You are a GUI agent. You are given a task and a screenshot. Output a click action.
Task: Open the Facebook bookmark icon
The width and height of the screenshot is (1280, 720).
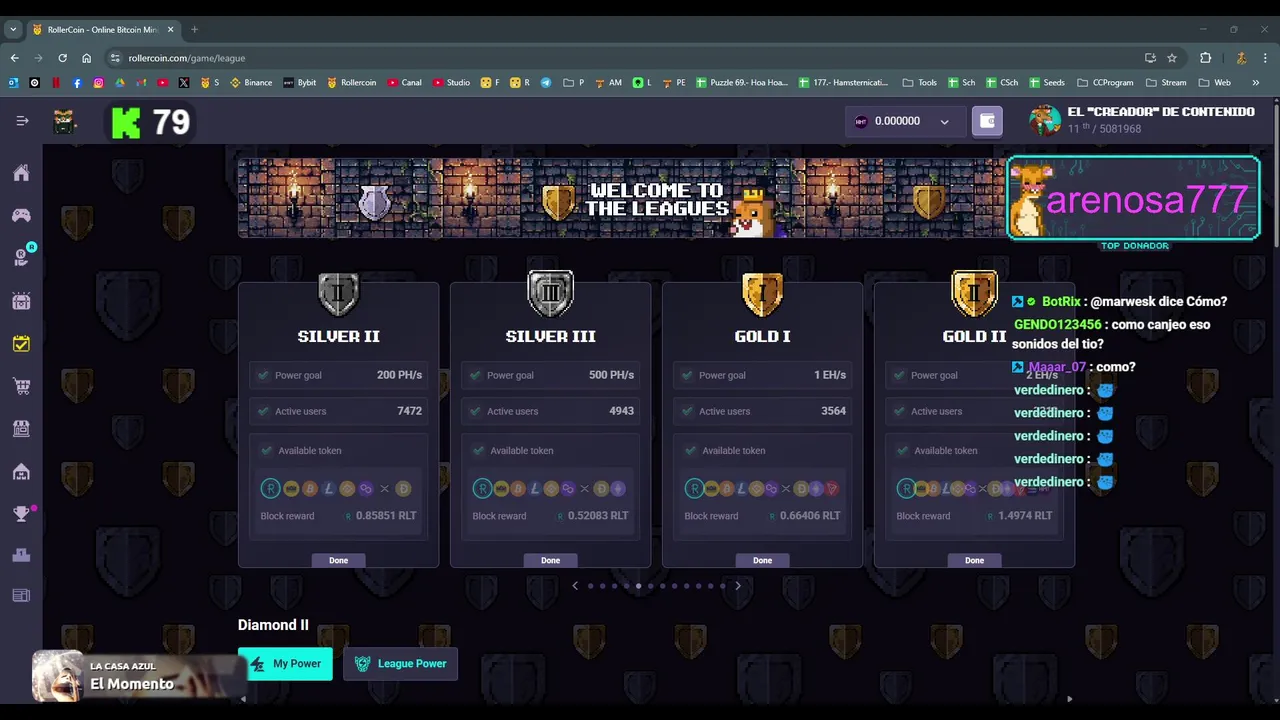pyautogui.click(x=77, y=83)
